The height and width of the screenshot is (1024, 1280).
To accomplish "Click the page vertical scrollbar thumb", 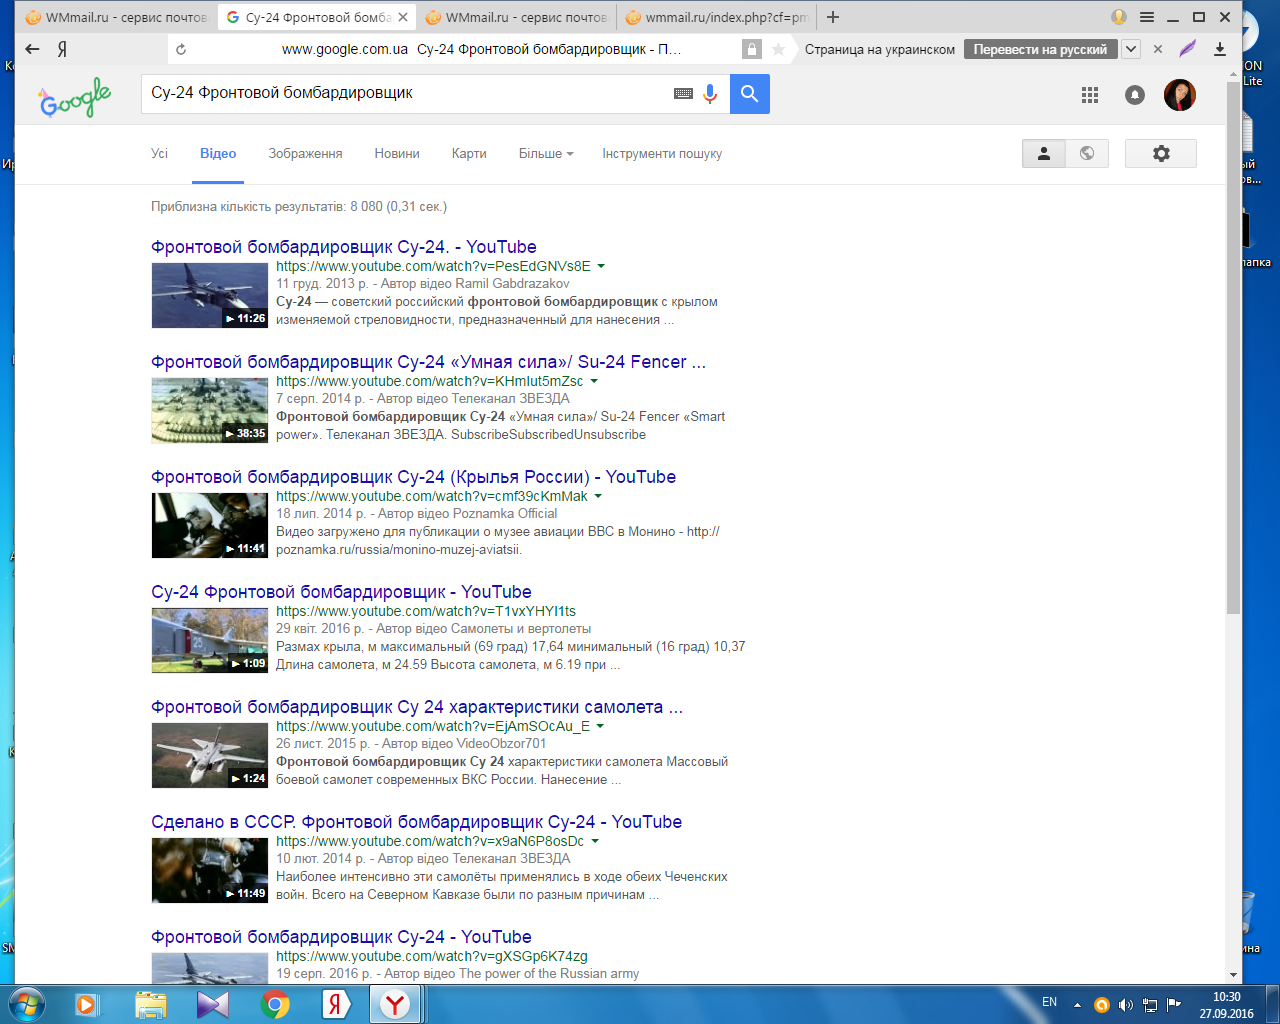I will click(1233, 347).
